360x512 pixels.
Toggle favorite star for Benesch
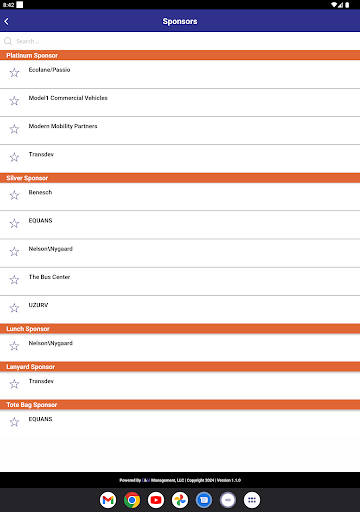[x=14, y=195]
